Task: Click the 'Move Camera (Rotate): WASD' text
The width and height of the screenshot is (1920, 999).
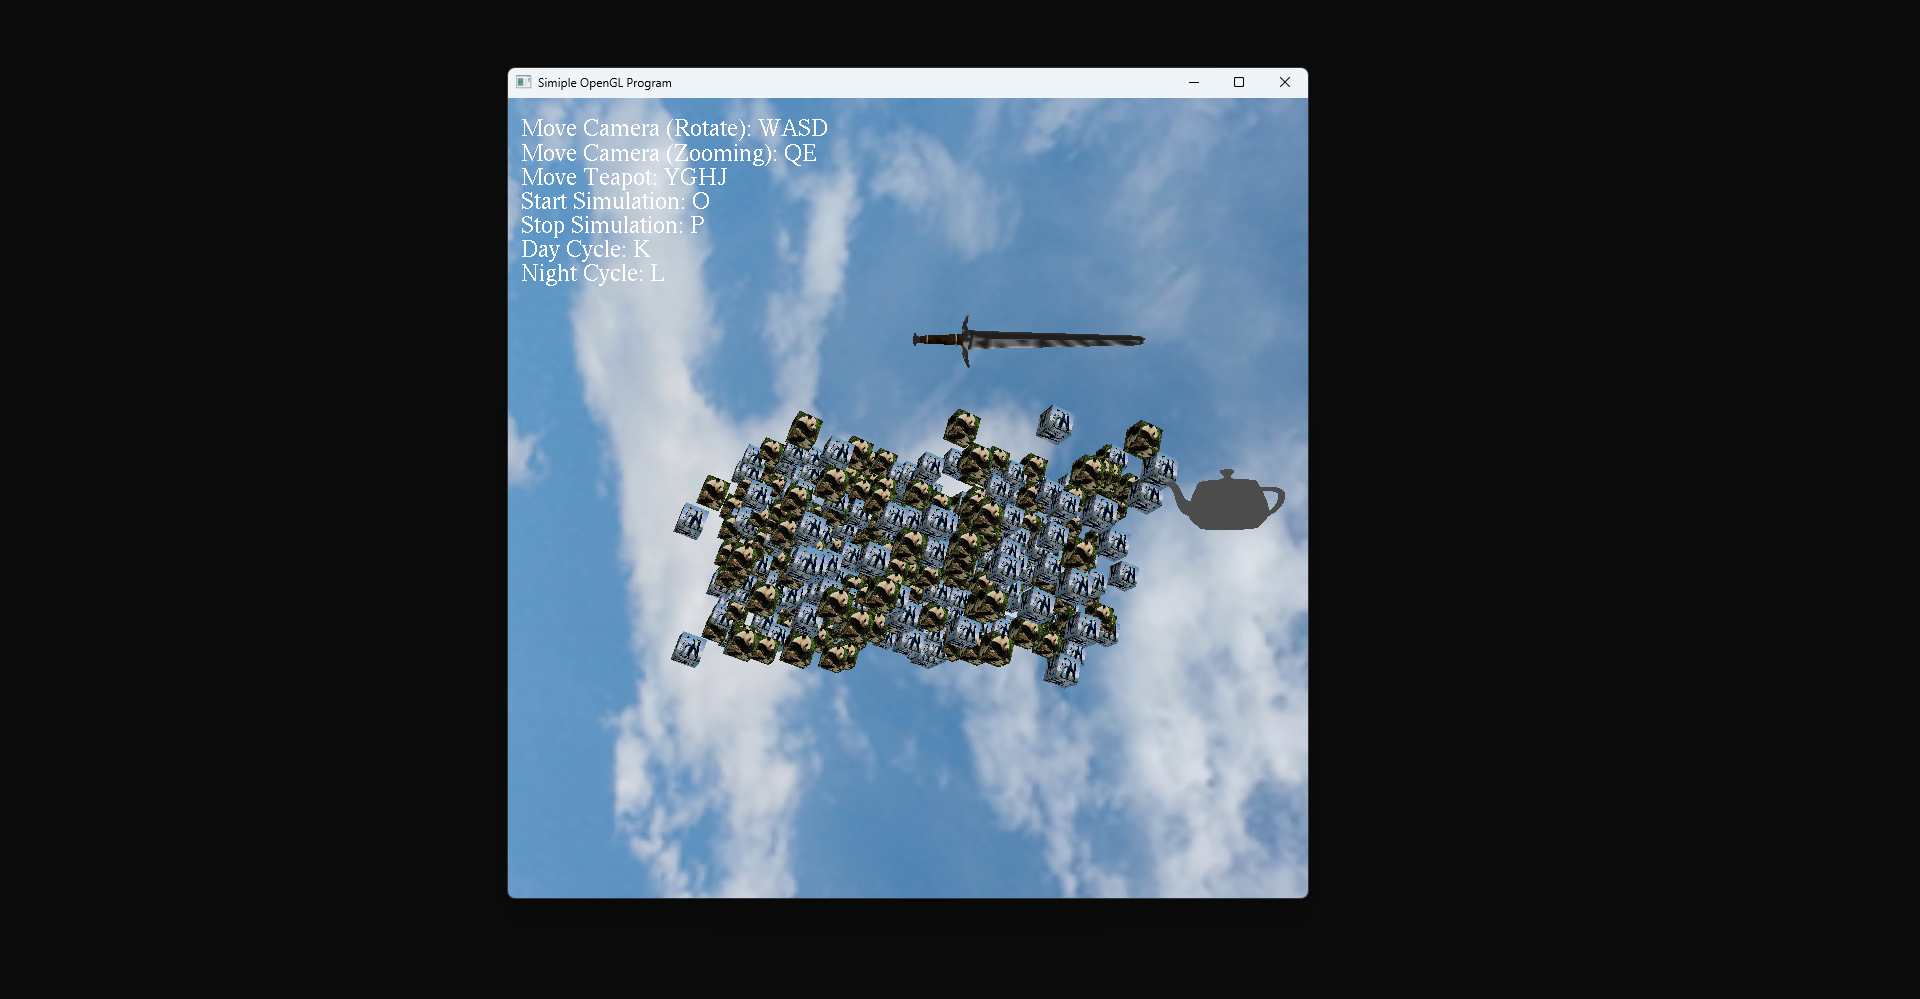Action: point(674,129)
